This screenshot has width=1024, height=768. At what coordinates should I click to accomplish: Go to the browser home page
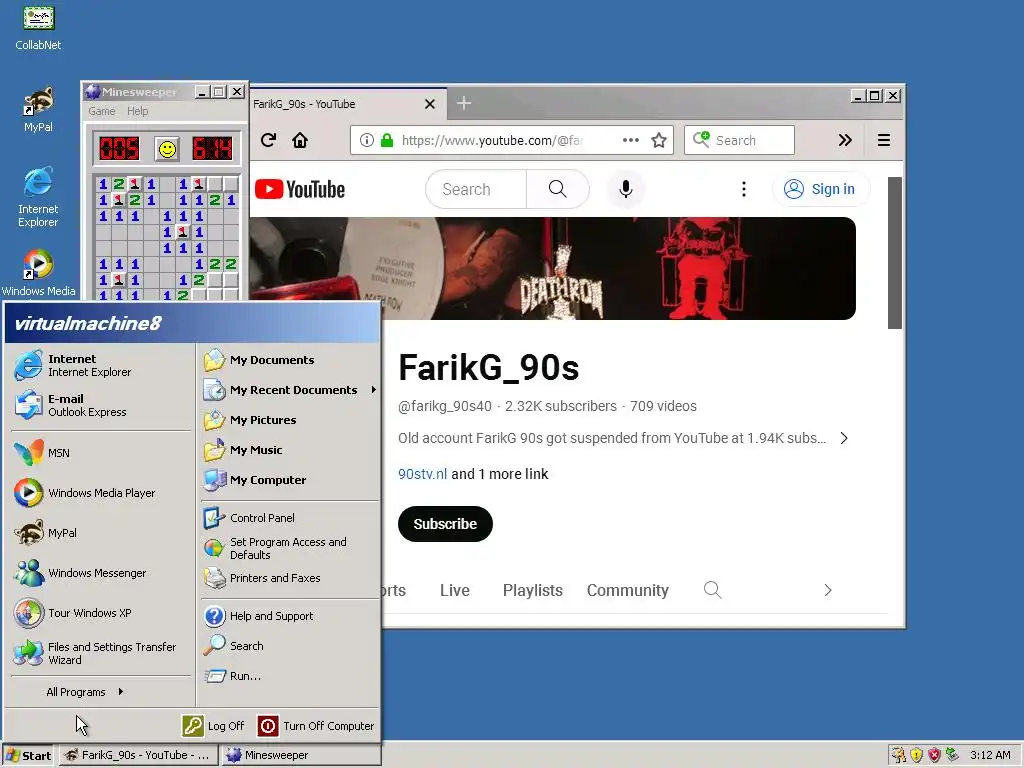click(300, 140)
